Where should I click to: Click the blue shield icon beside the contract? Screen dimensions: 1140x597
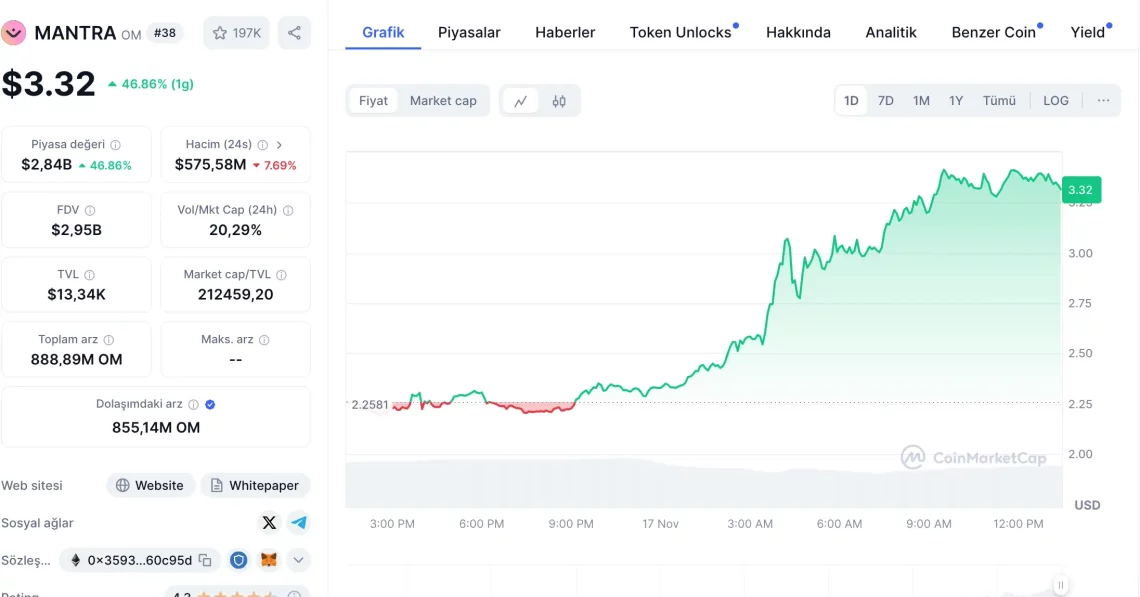[x=238, y=560]
